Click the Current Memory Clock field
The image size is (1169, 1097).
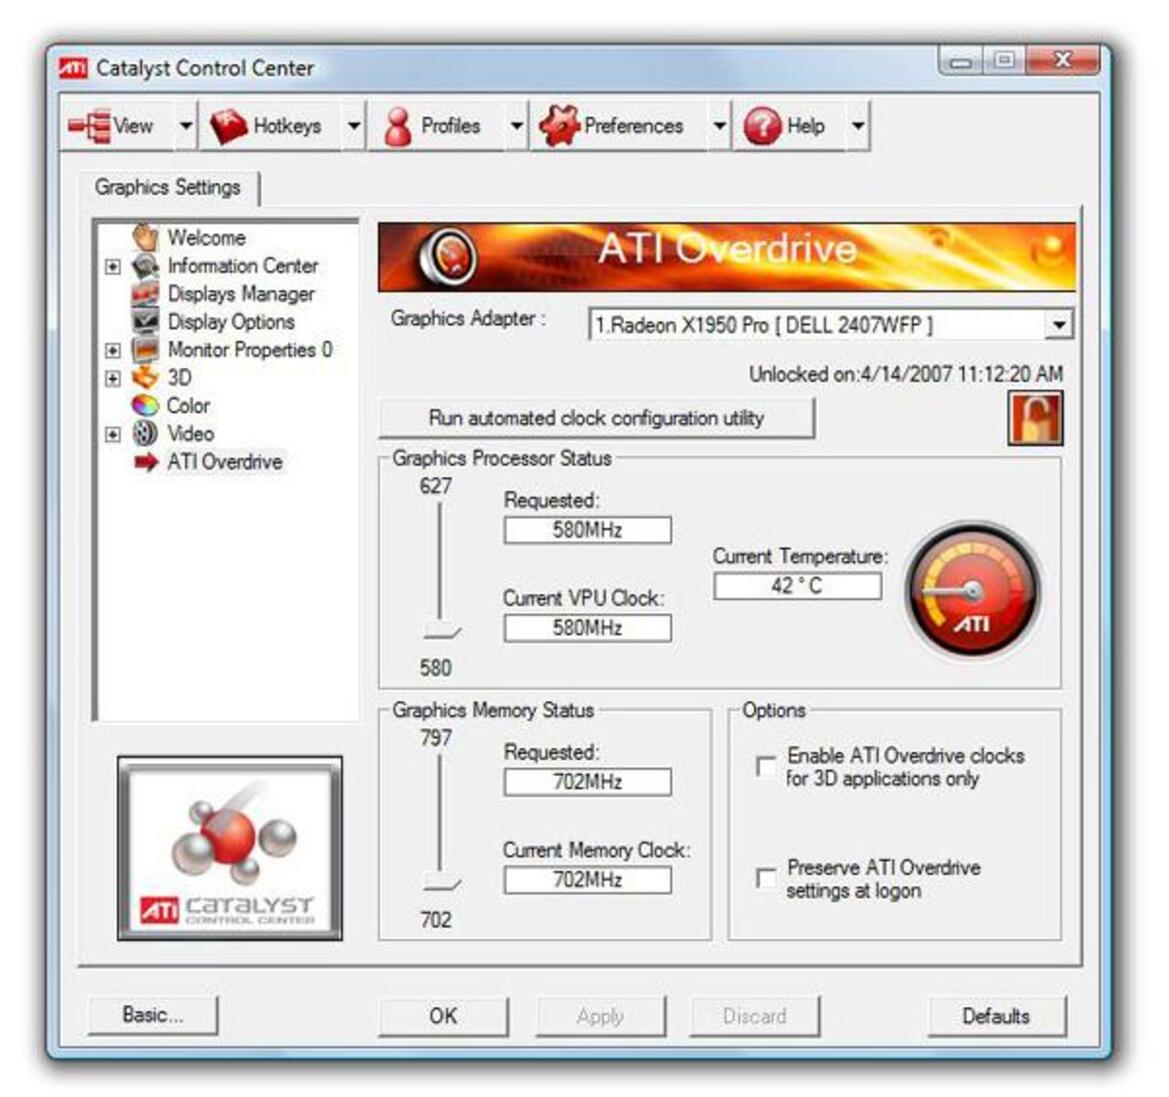[587, 880]
